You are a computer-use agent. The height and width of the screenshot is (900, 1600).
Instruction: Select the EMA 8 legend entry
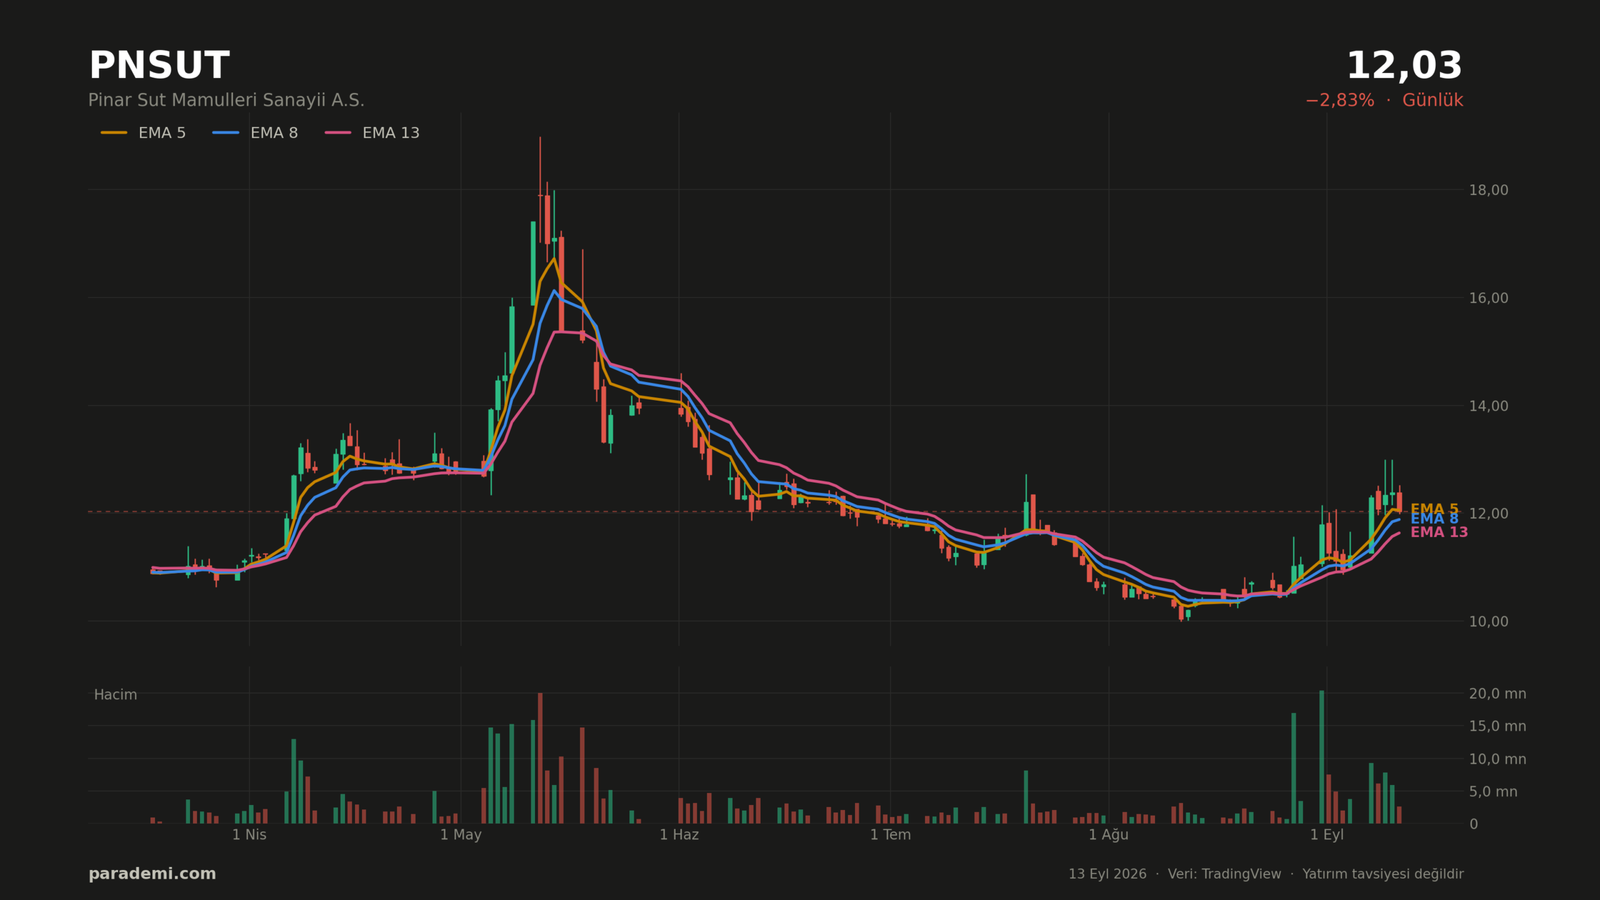point(255,133)
